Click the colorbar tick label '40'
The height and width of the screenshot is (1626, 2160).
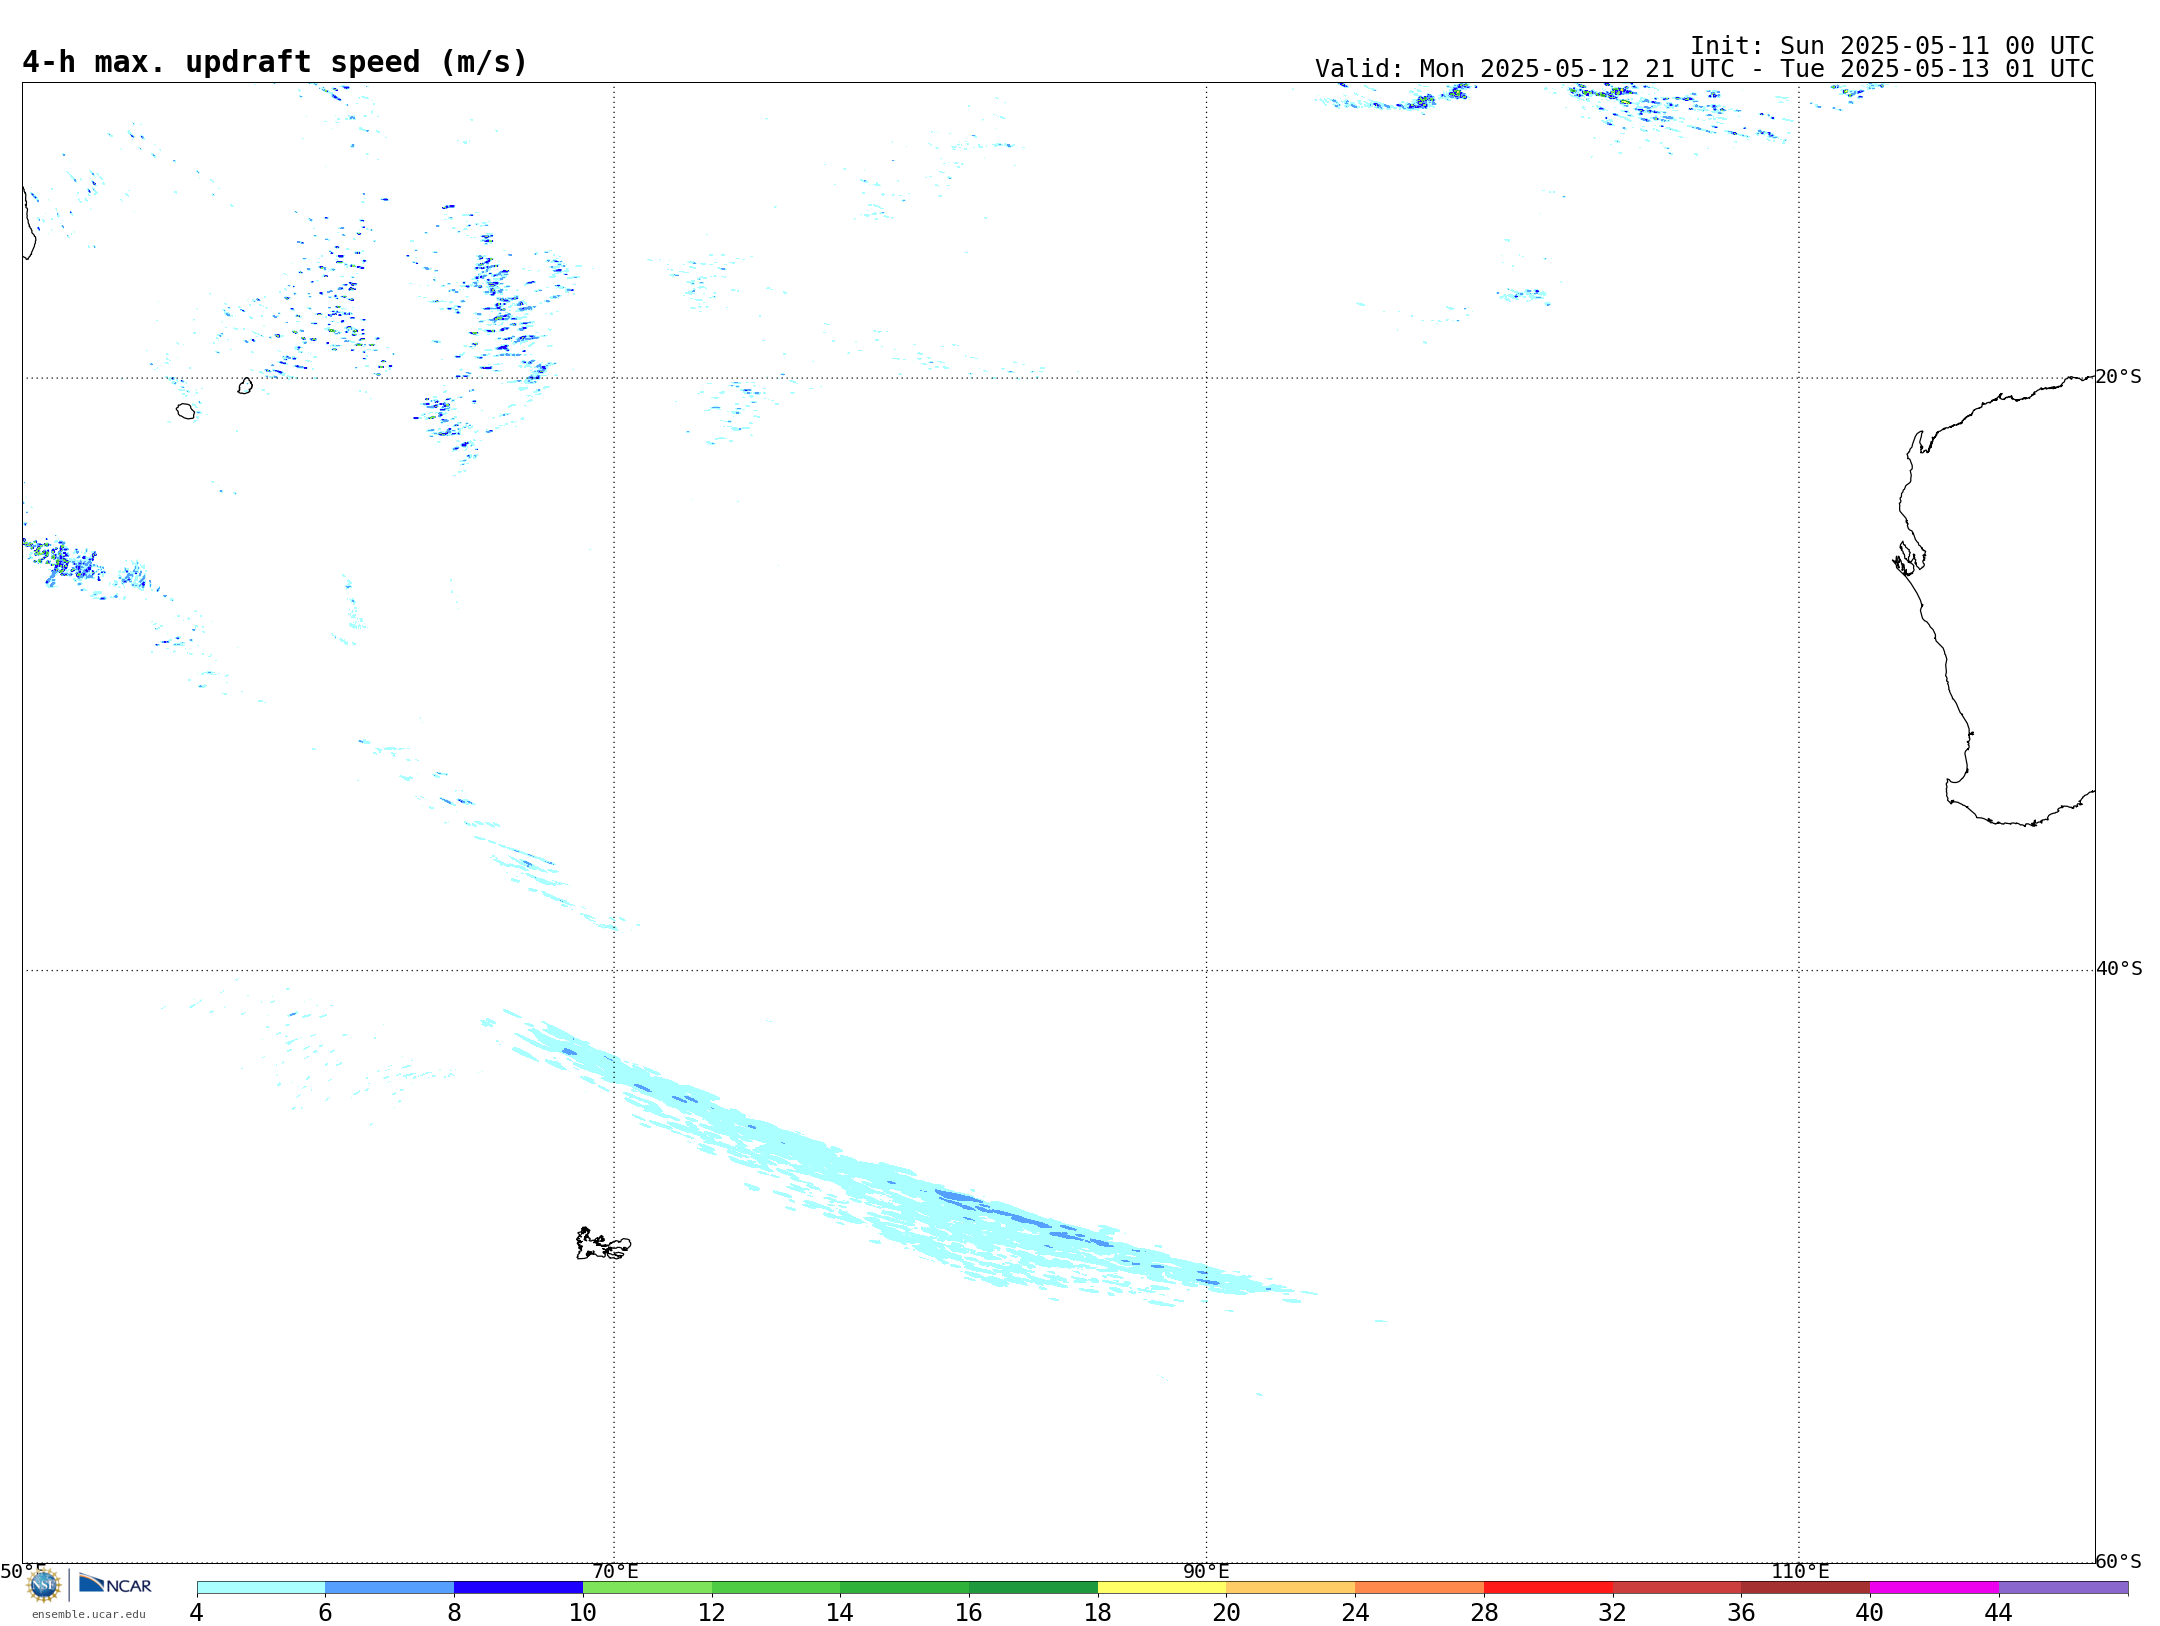pos(1870,1612)
